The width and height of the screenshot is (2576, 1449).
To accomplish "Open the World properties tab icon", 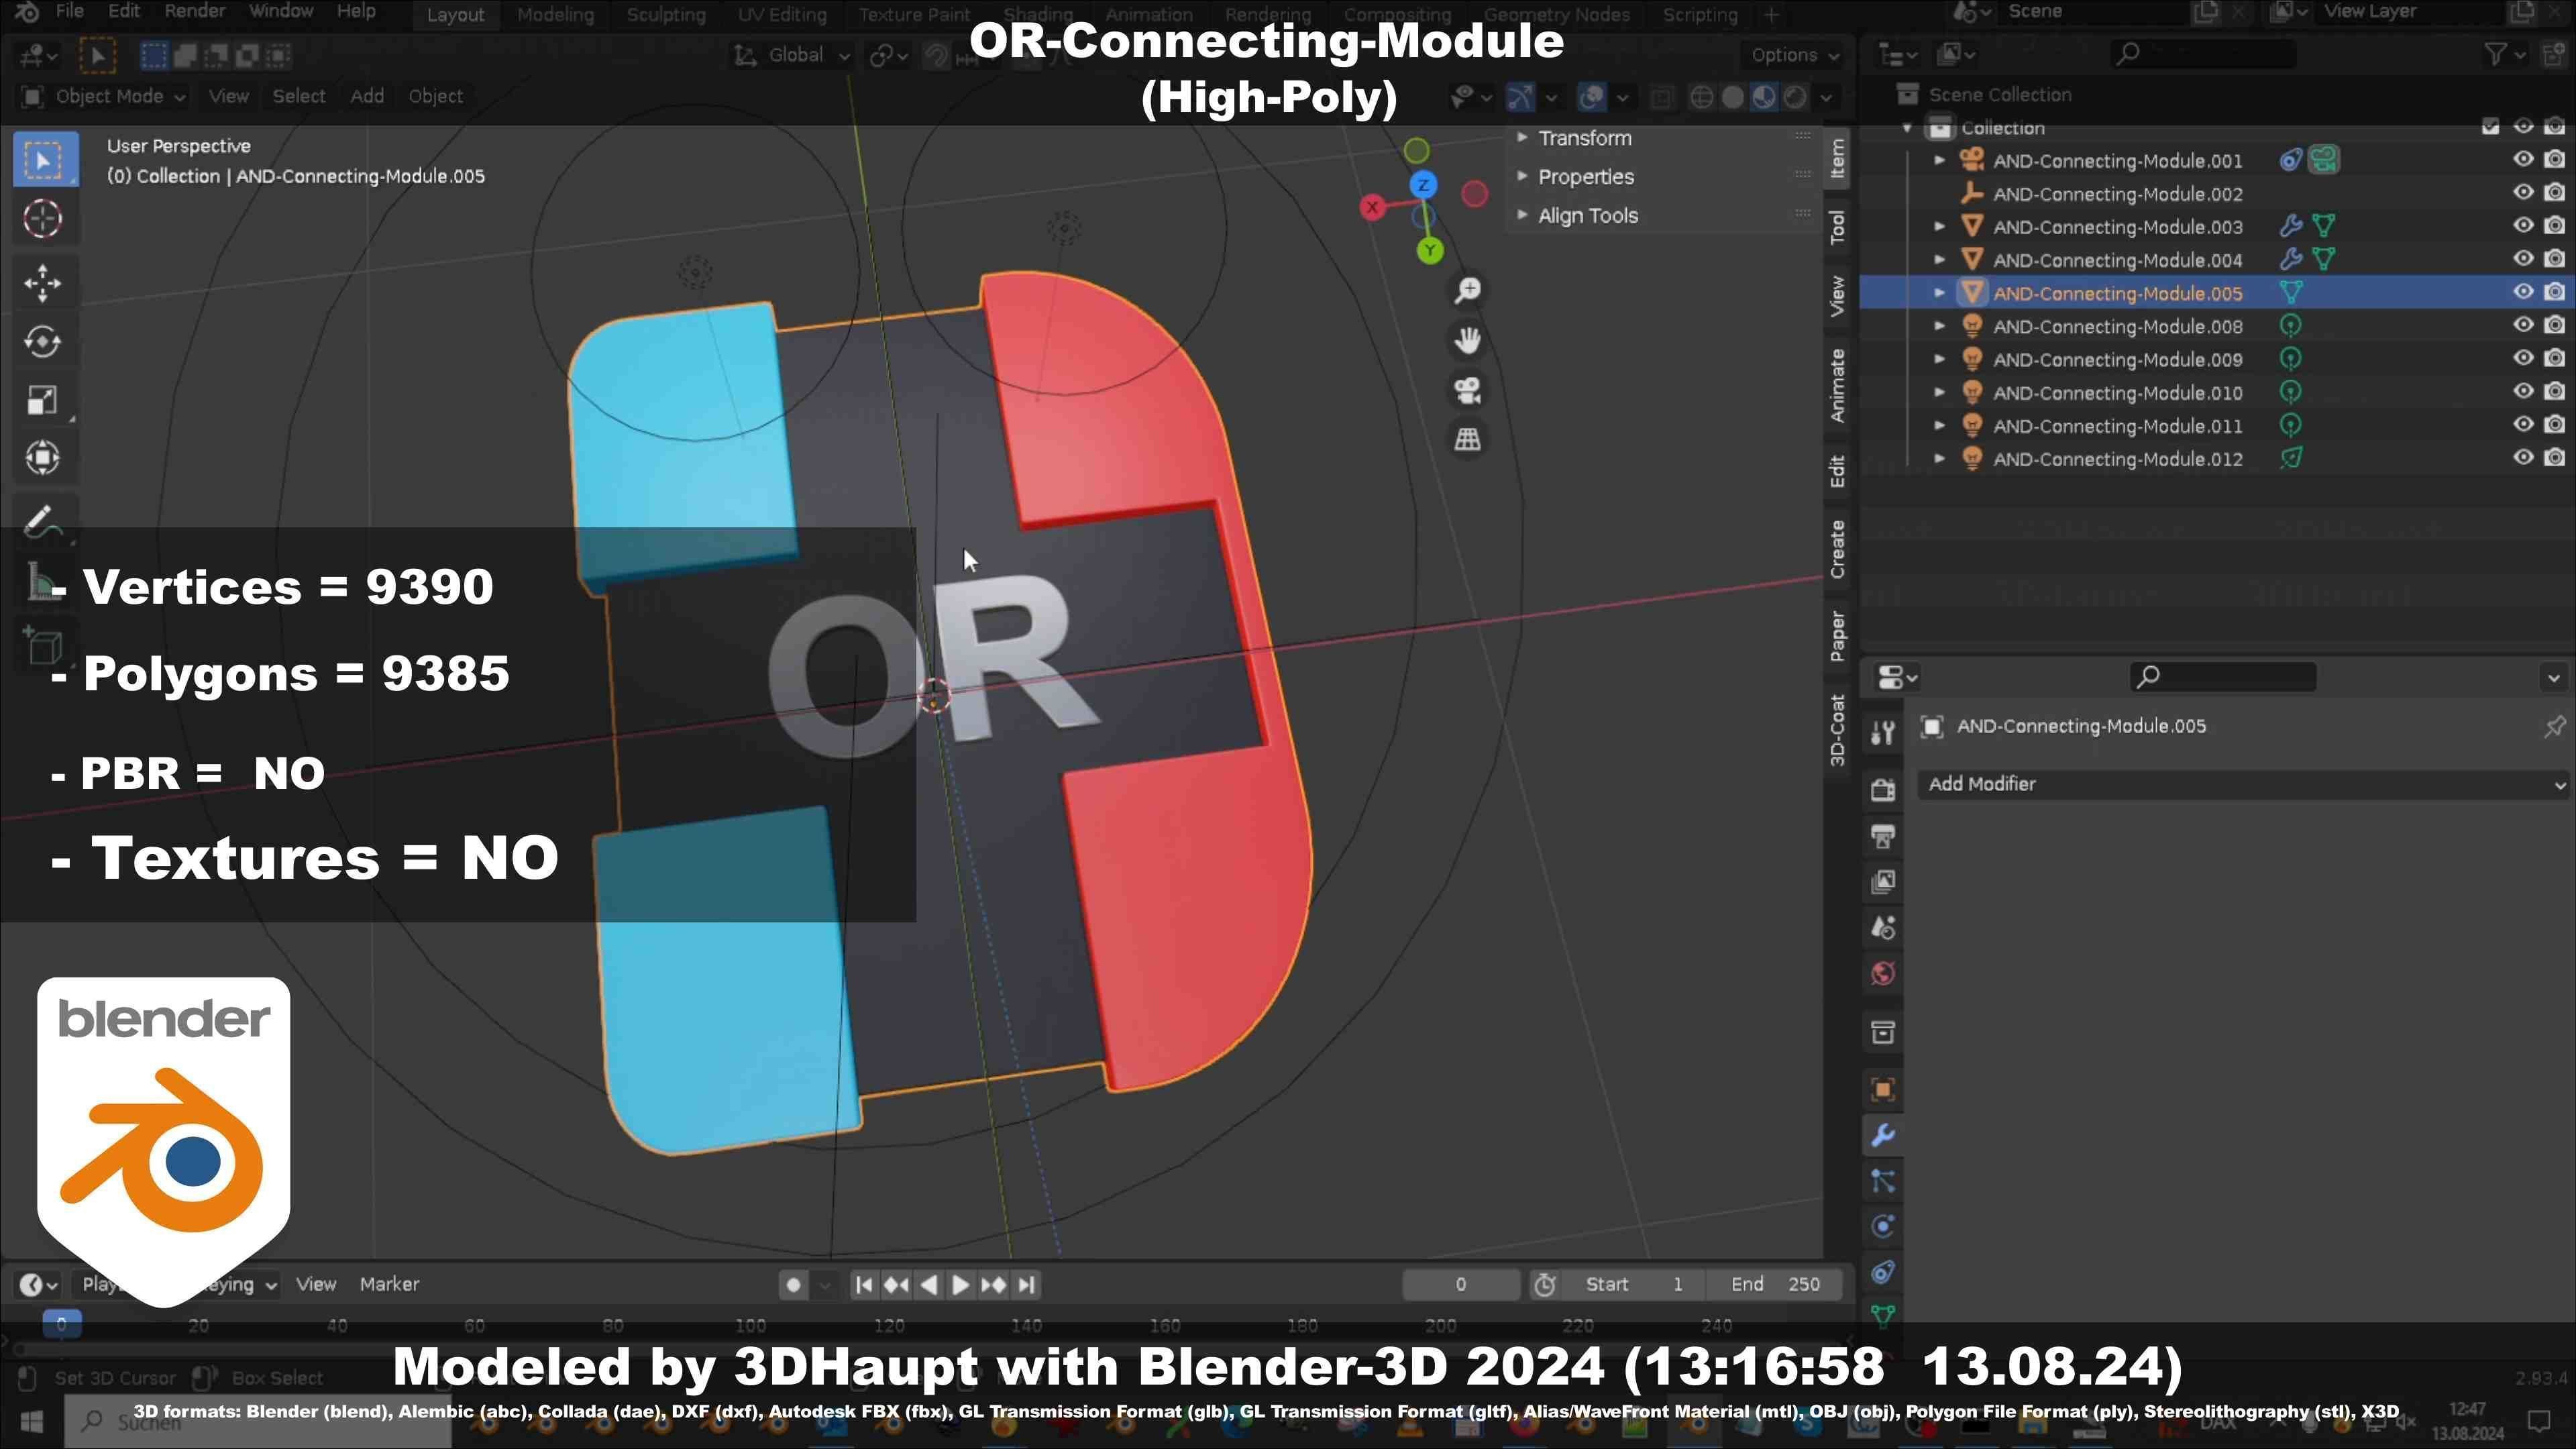I will click(x=1883, y=974).
